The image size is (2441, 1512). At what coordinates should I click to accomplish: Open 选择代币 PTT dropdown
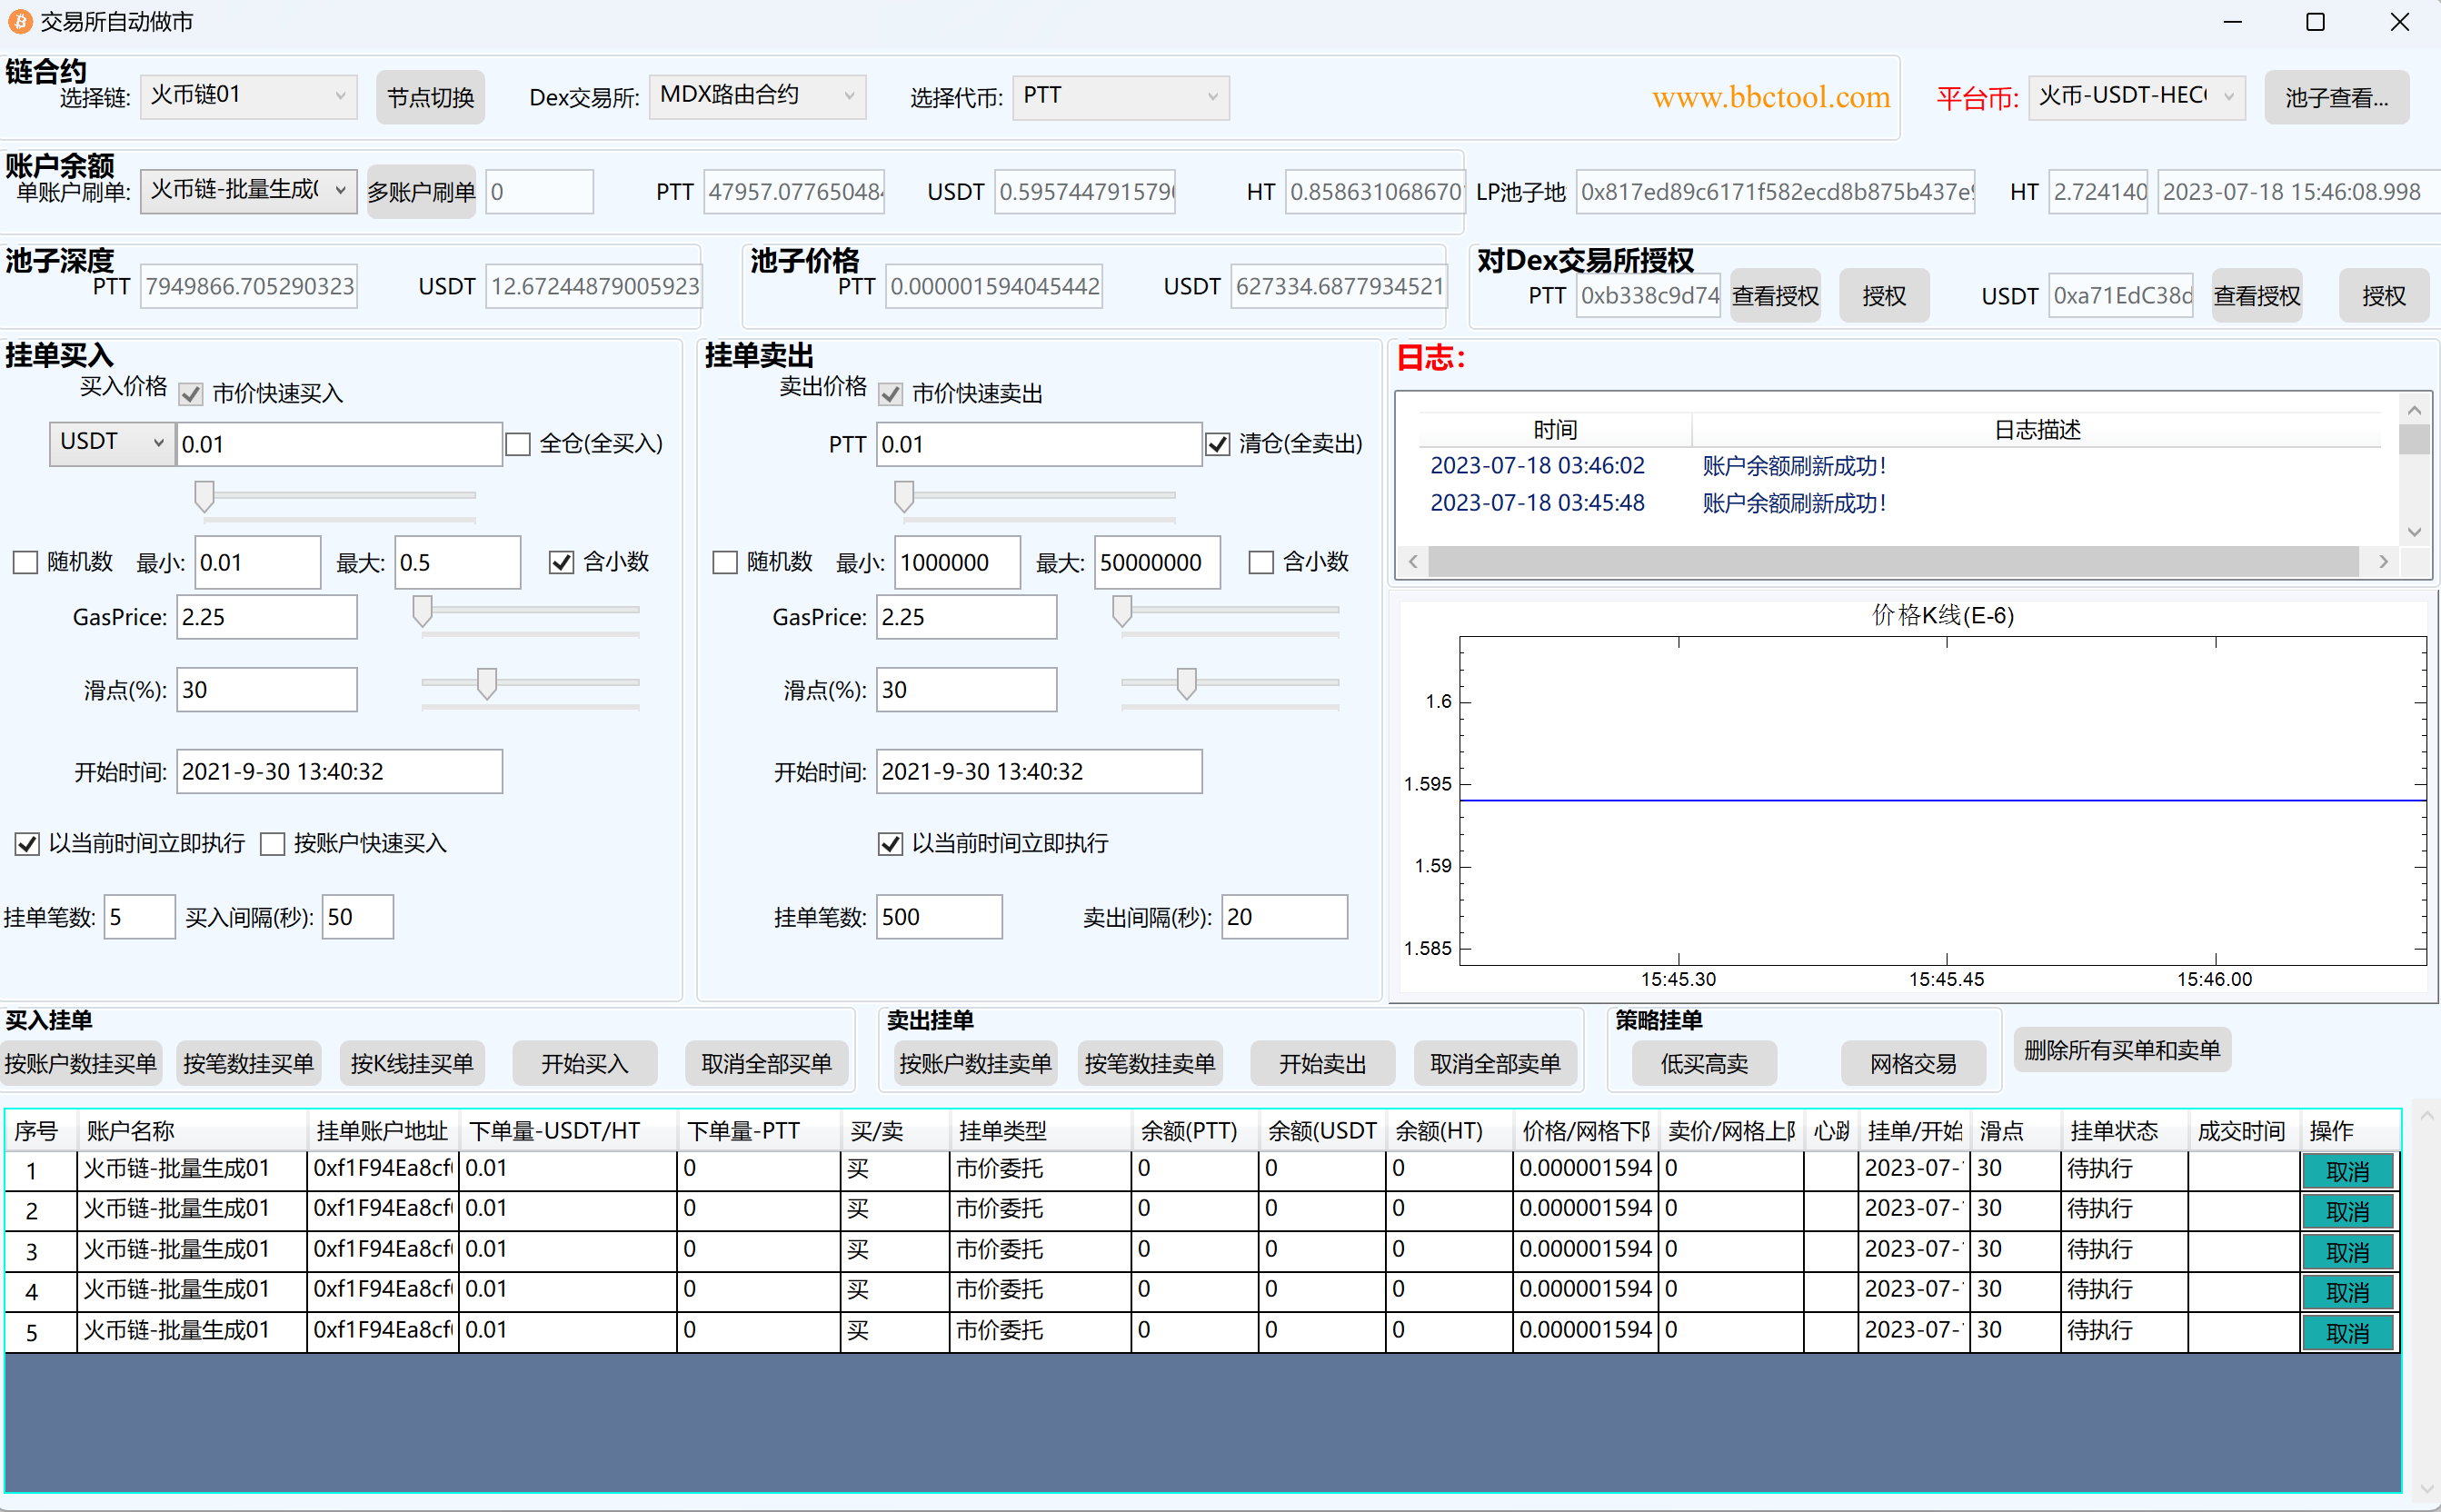point(1120,96)
